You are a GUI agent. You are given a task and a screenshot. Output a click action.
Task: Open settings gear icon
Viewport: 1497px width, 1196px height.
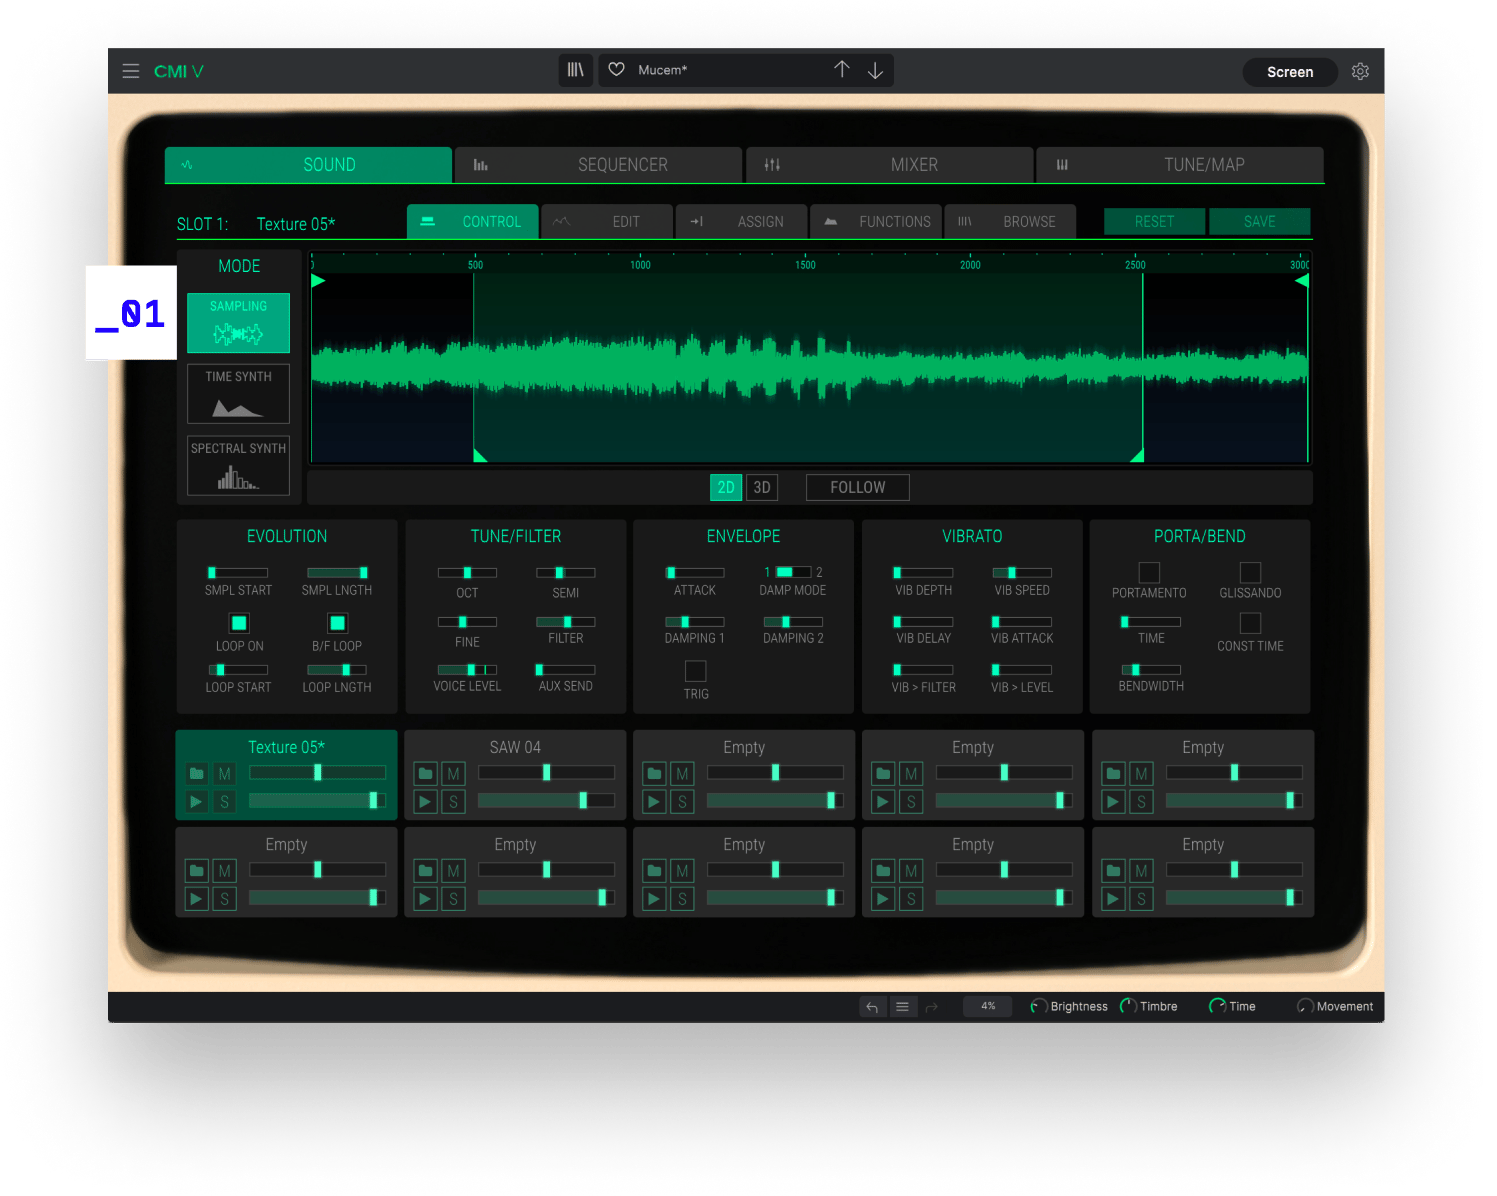coord(1360,71)
